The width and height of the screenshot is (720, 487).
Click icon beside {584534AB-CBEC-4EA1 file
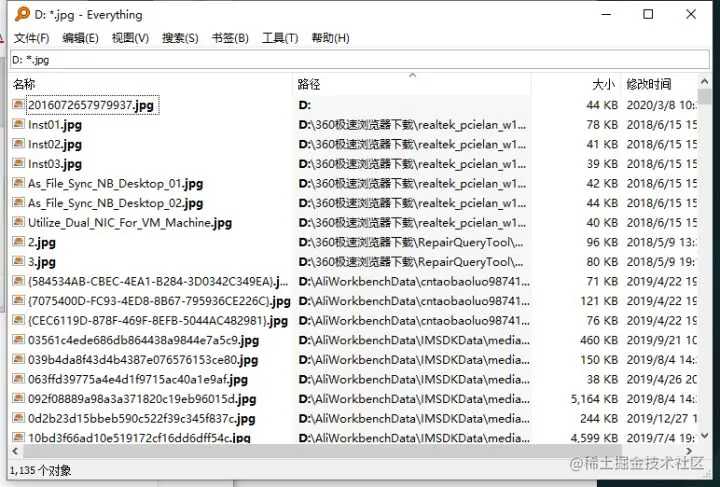pyautogui.click(x=18, y=281)
